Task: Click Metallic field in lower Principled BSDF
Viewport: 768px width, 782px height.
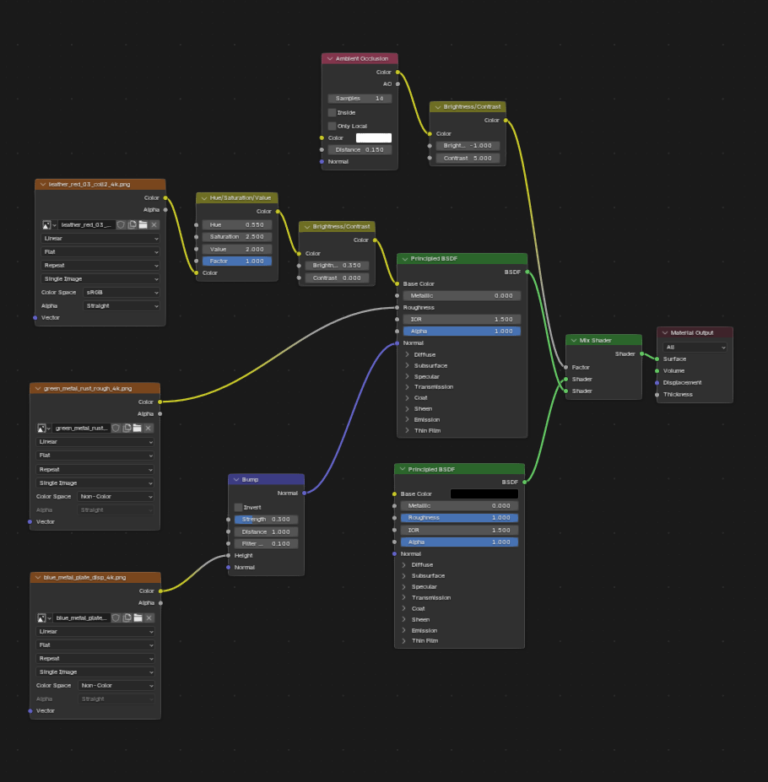Action: [459, 506]
